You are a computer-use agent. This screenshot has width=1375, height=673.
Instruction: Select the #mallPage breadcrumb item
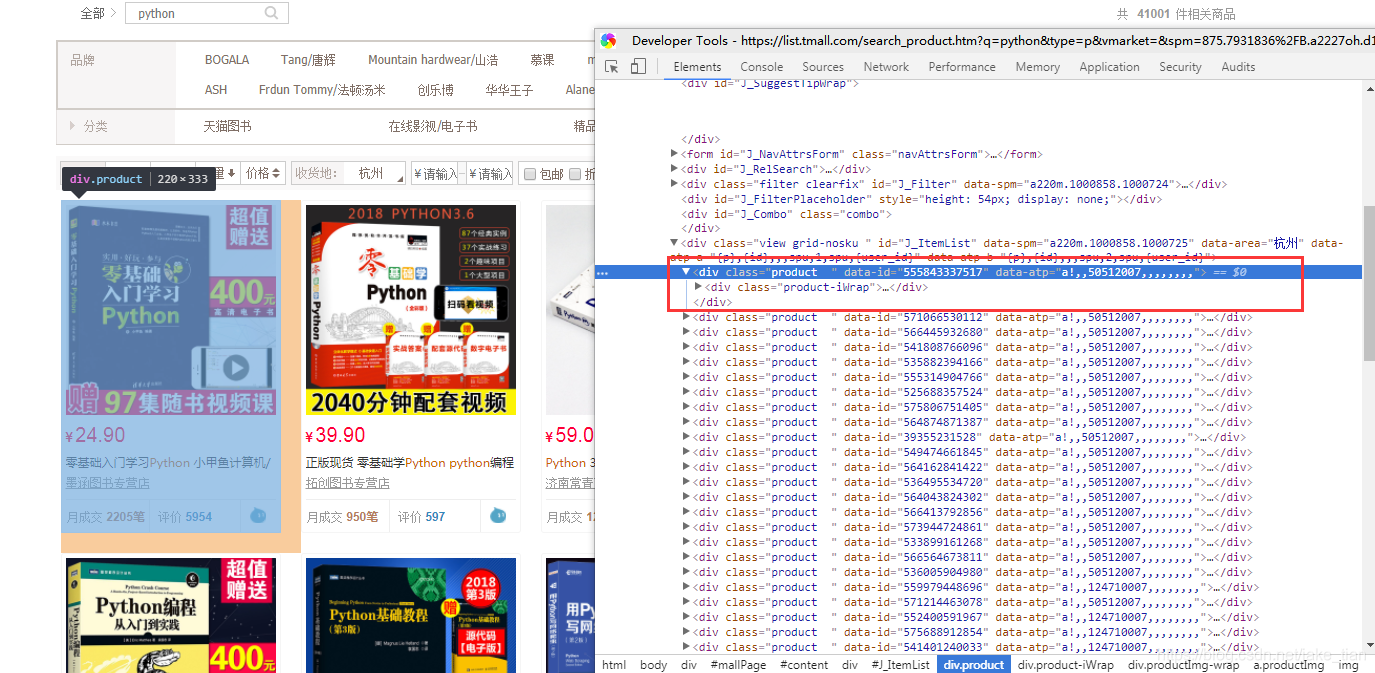point(738,665)
